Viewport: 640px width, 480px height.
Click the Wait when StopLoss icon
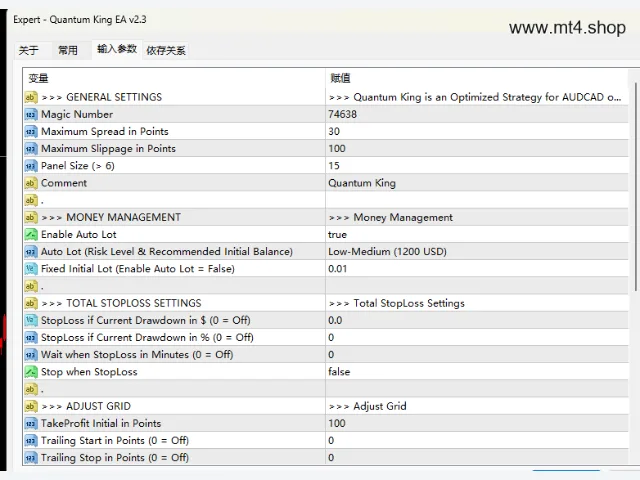[x=31, y=354]
